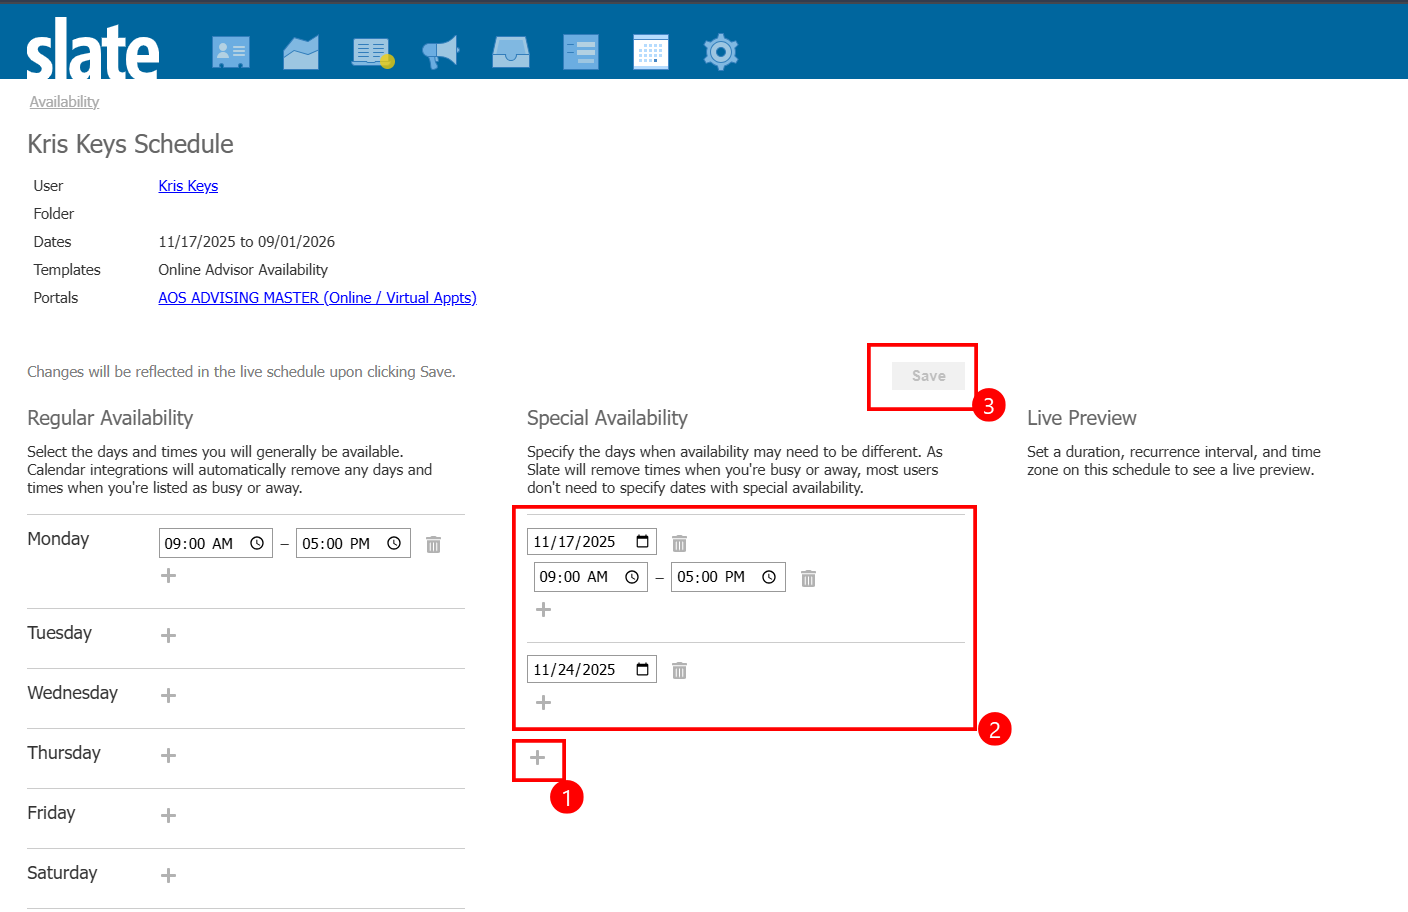Open the Database gear icon
1408x912 pixels.
point(720,52)
